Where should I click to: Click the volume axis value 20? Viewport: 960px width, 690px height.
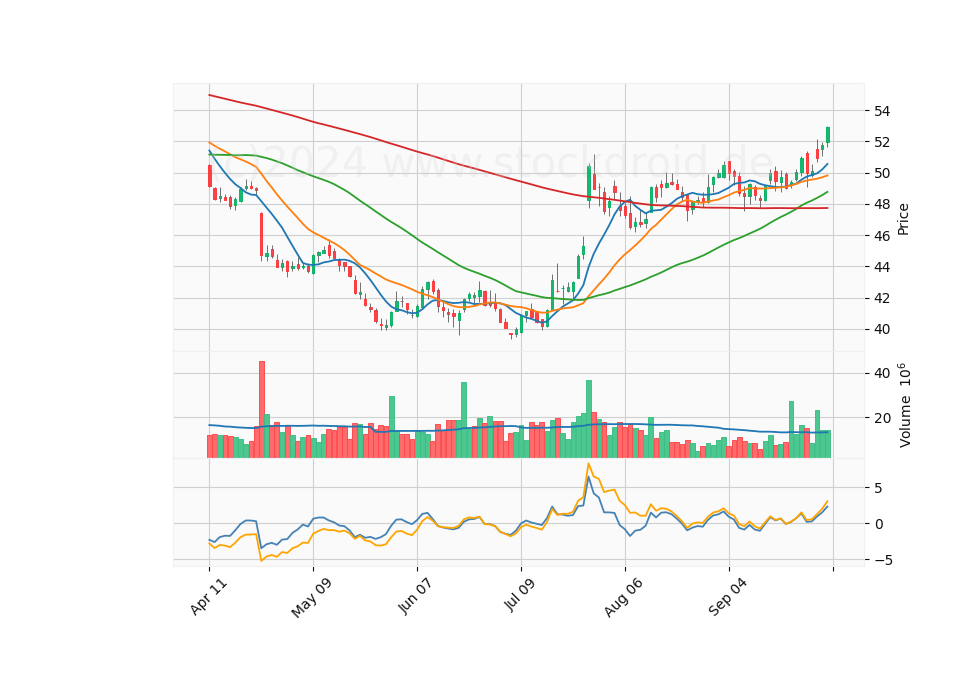[x=882, y=418]
